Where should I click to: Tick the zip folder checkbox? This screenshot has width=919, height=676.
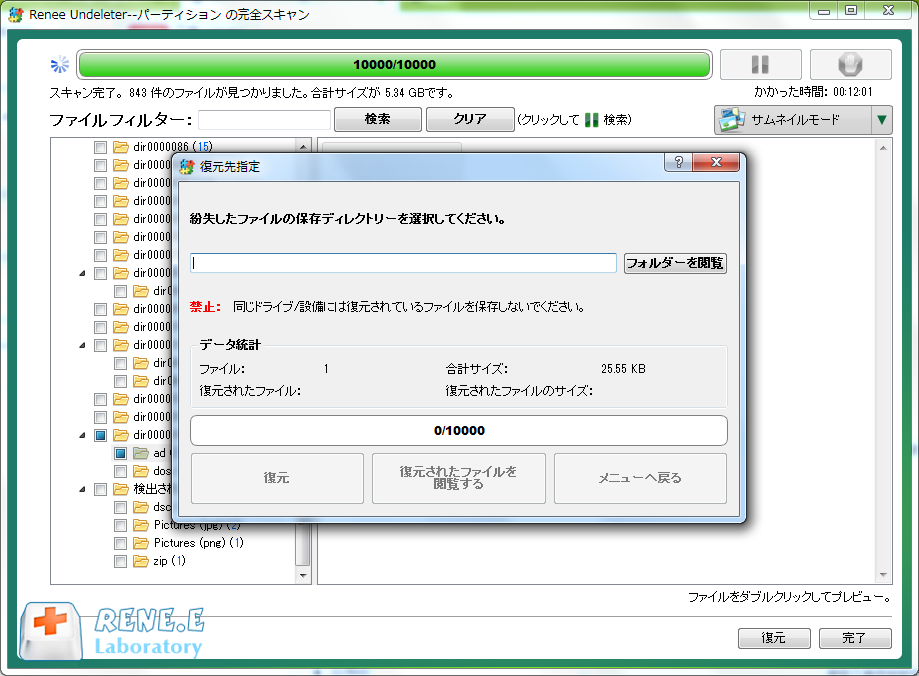coord(120,562)
